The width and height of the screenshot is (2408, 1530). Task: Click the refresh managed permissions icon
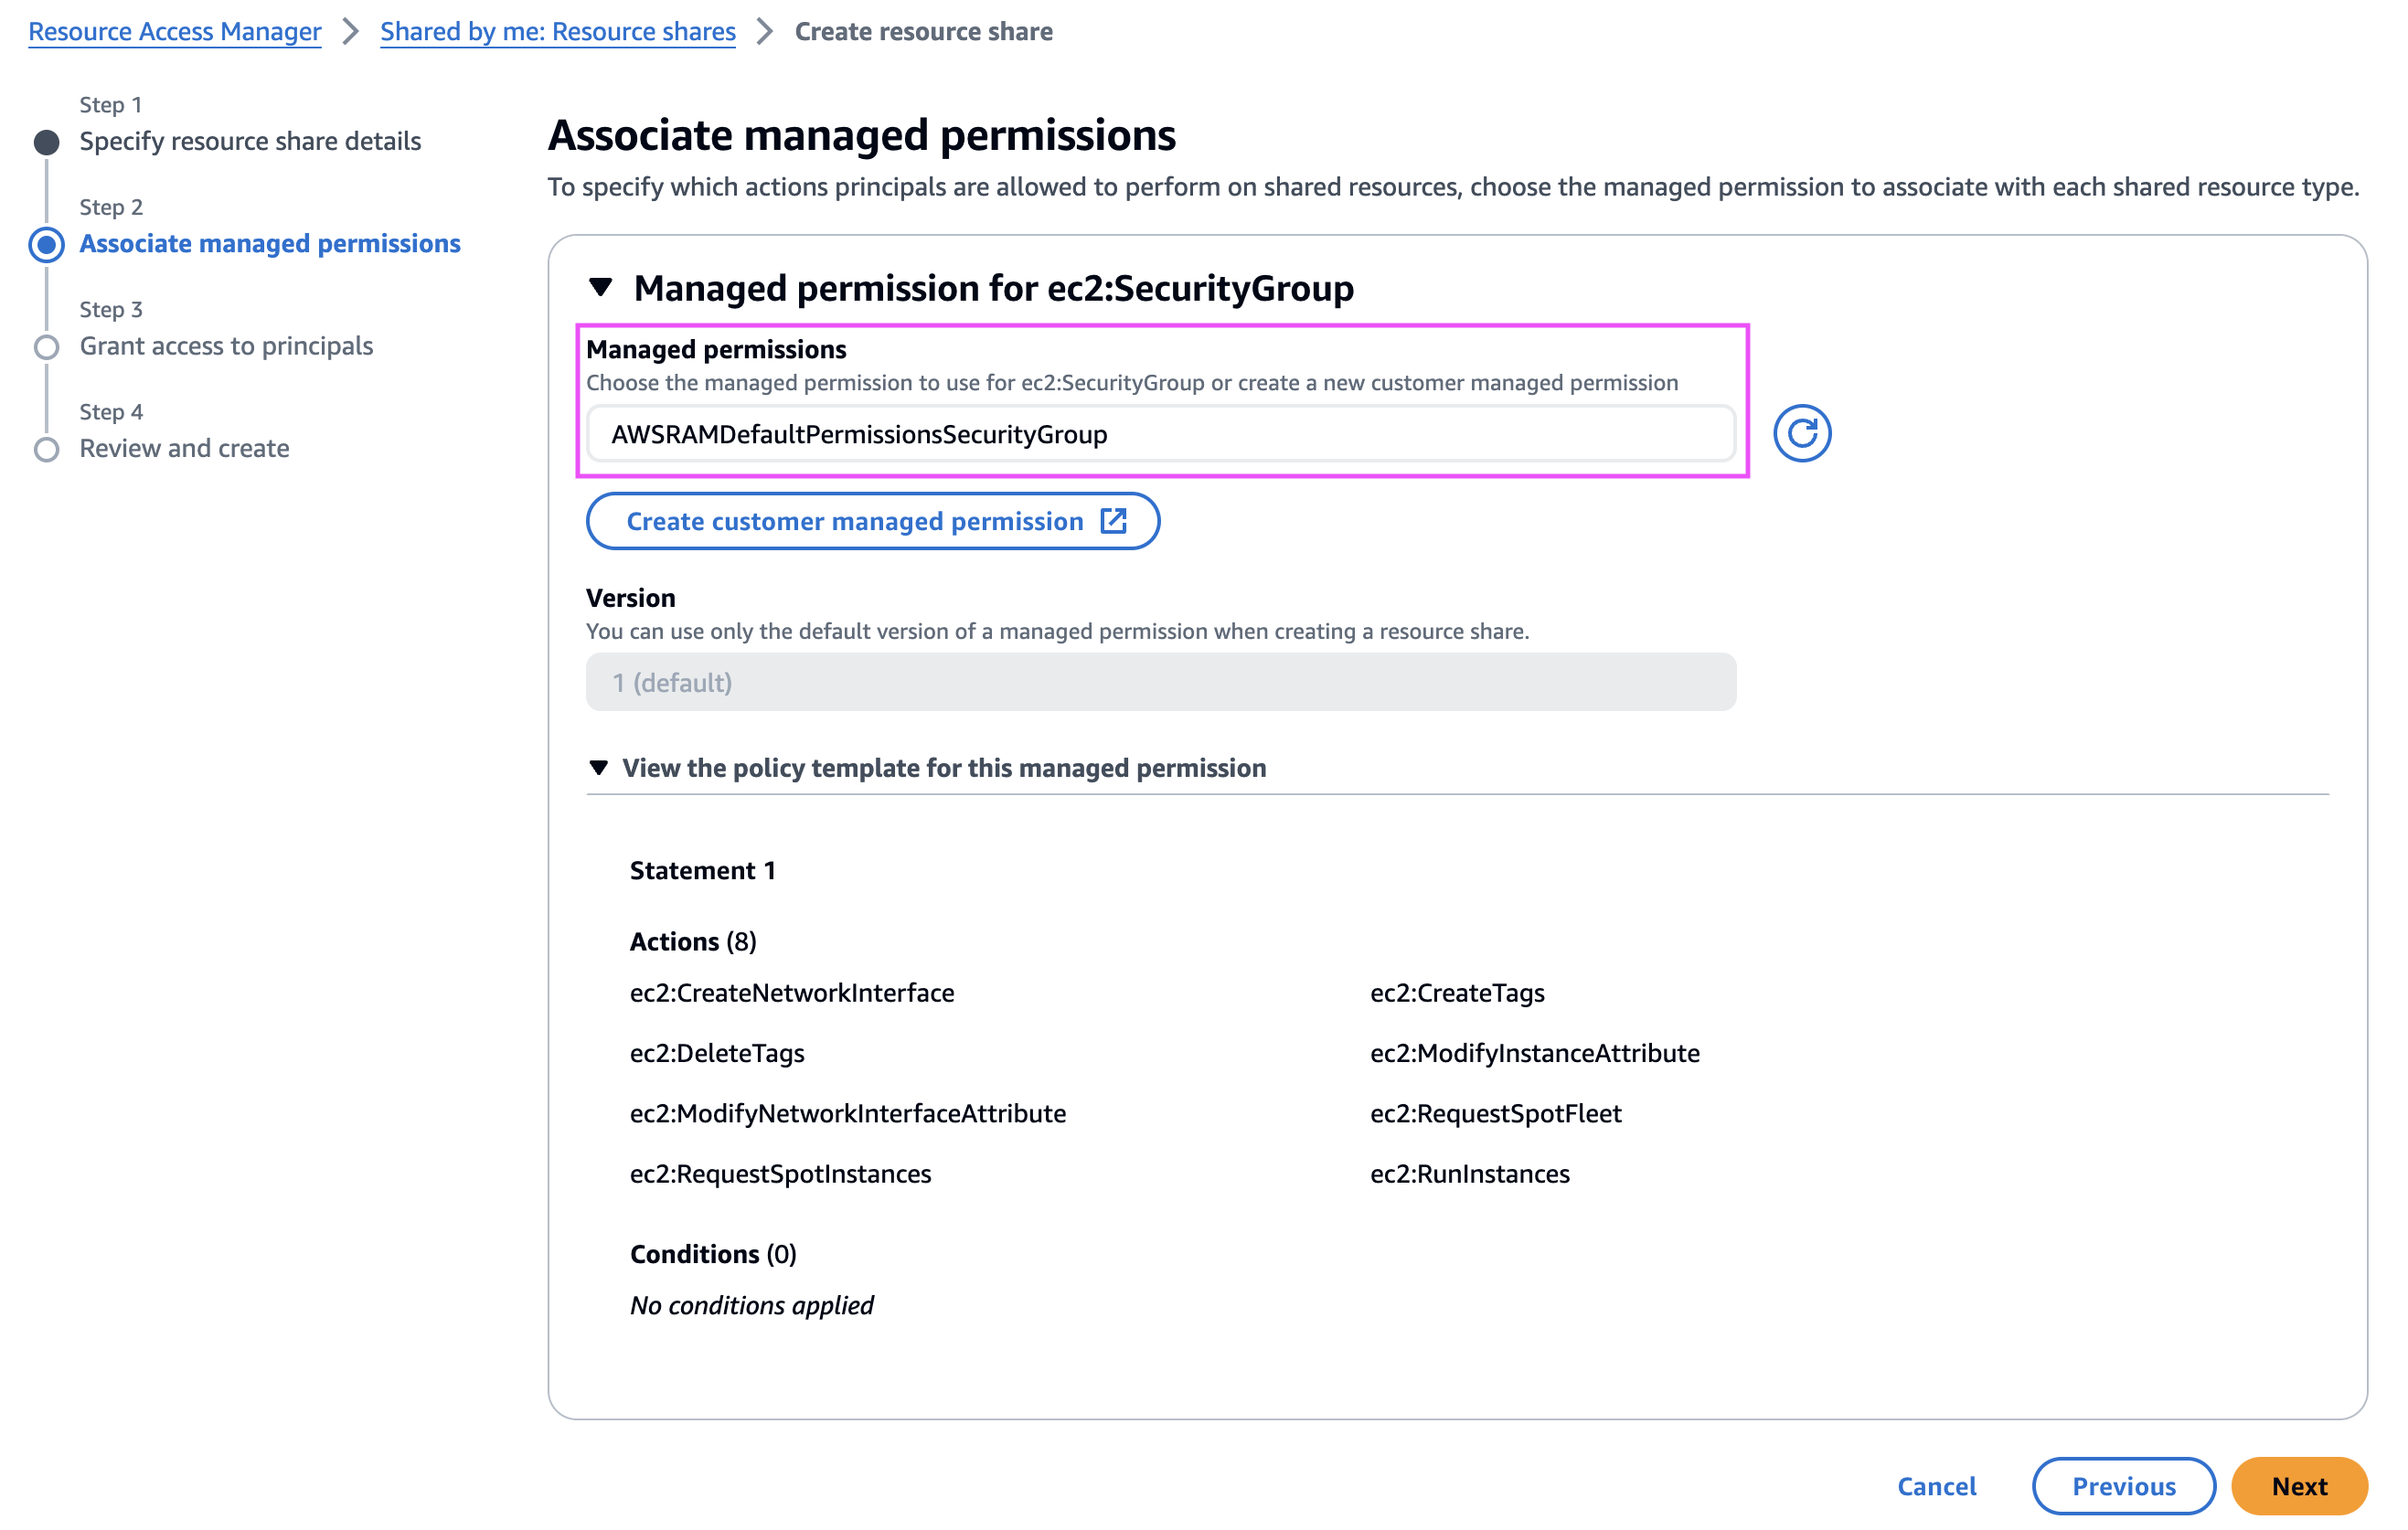(1801, 433)
